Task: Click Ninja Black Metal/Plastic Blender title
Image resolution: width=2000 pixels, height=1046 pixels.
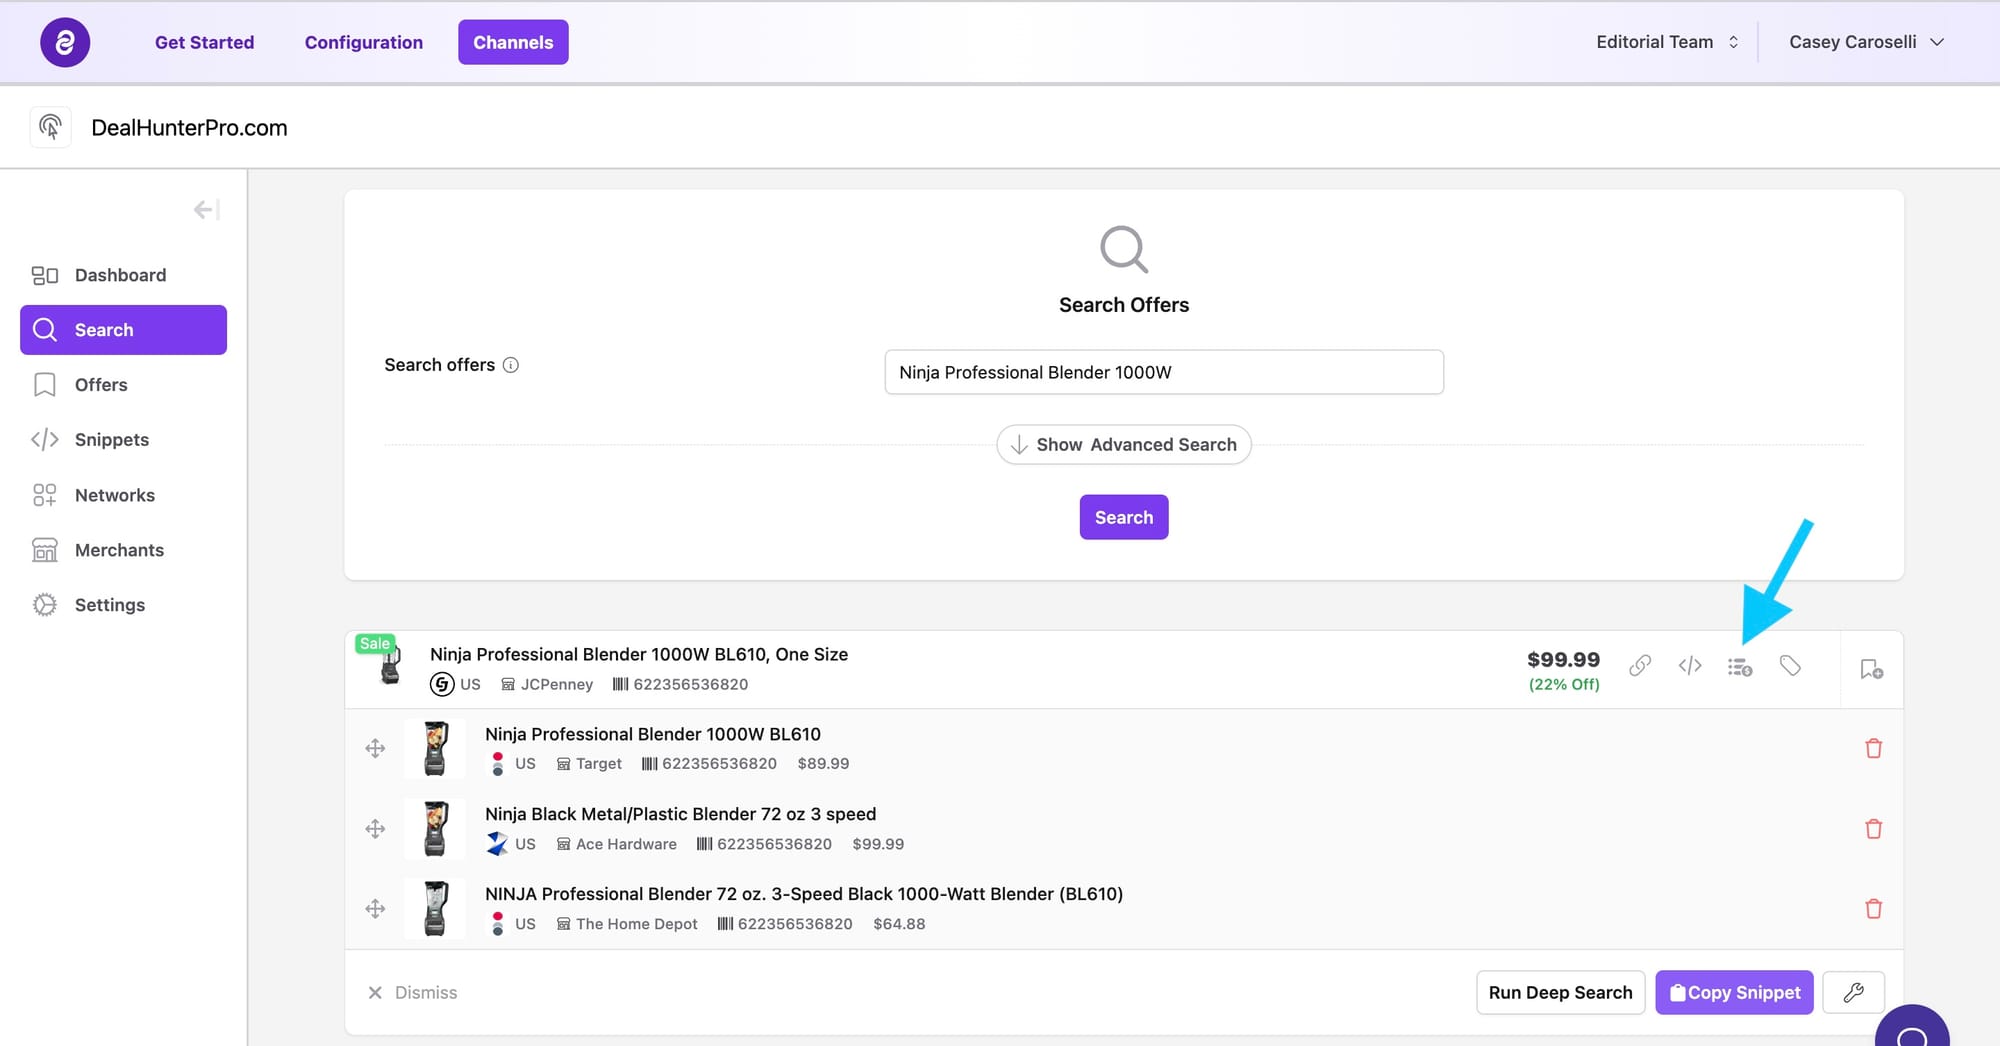Action: pos(680,814)
